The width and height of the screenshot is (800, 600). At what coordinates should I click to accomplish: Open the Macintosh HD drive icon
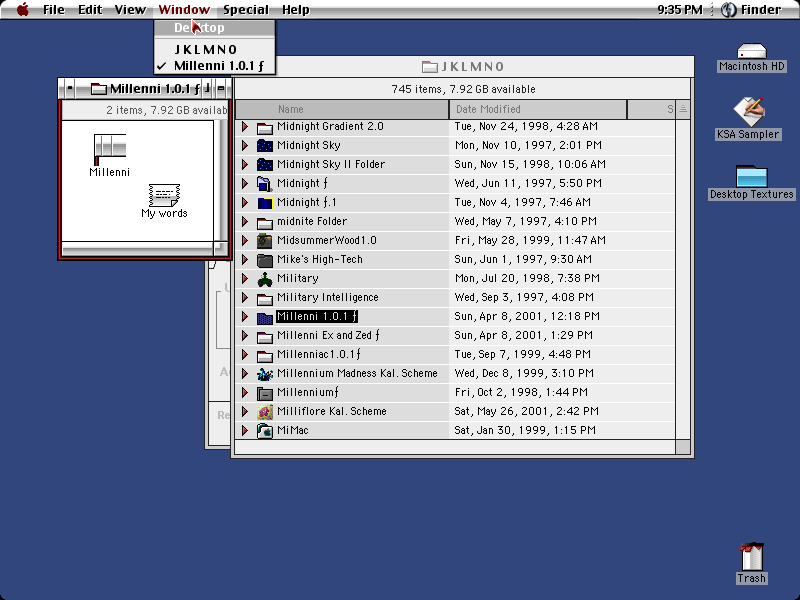click(x=752, y=52)
